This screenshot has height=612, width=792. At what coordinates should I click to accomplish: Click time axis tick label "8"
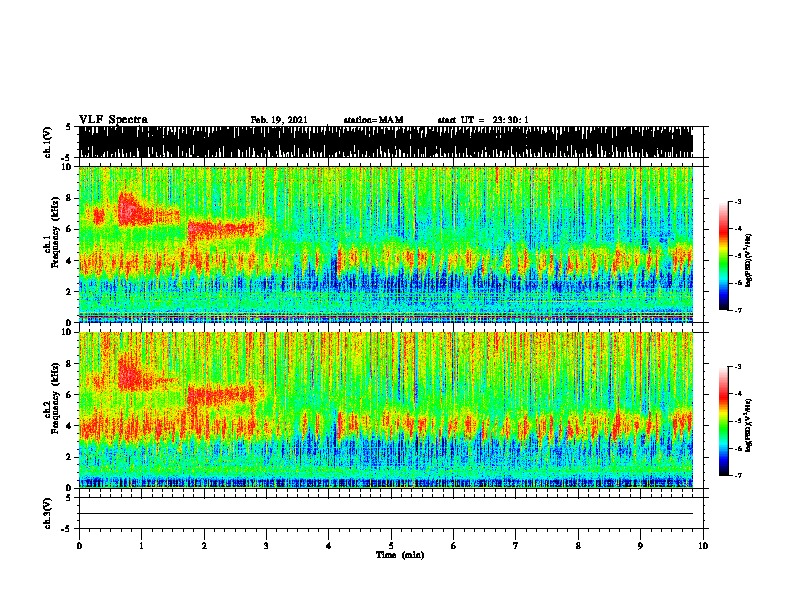coord(578,545)
